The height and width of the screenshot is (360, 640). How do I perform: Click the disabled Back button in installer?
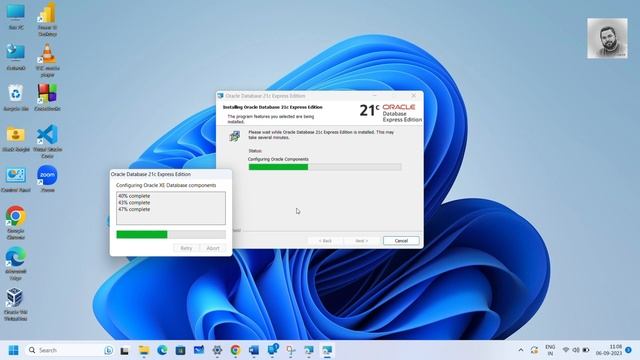pos(325,241)
